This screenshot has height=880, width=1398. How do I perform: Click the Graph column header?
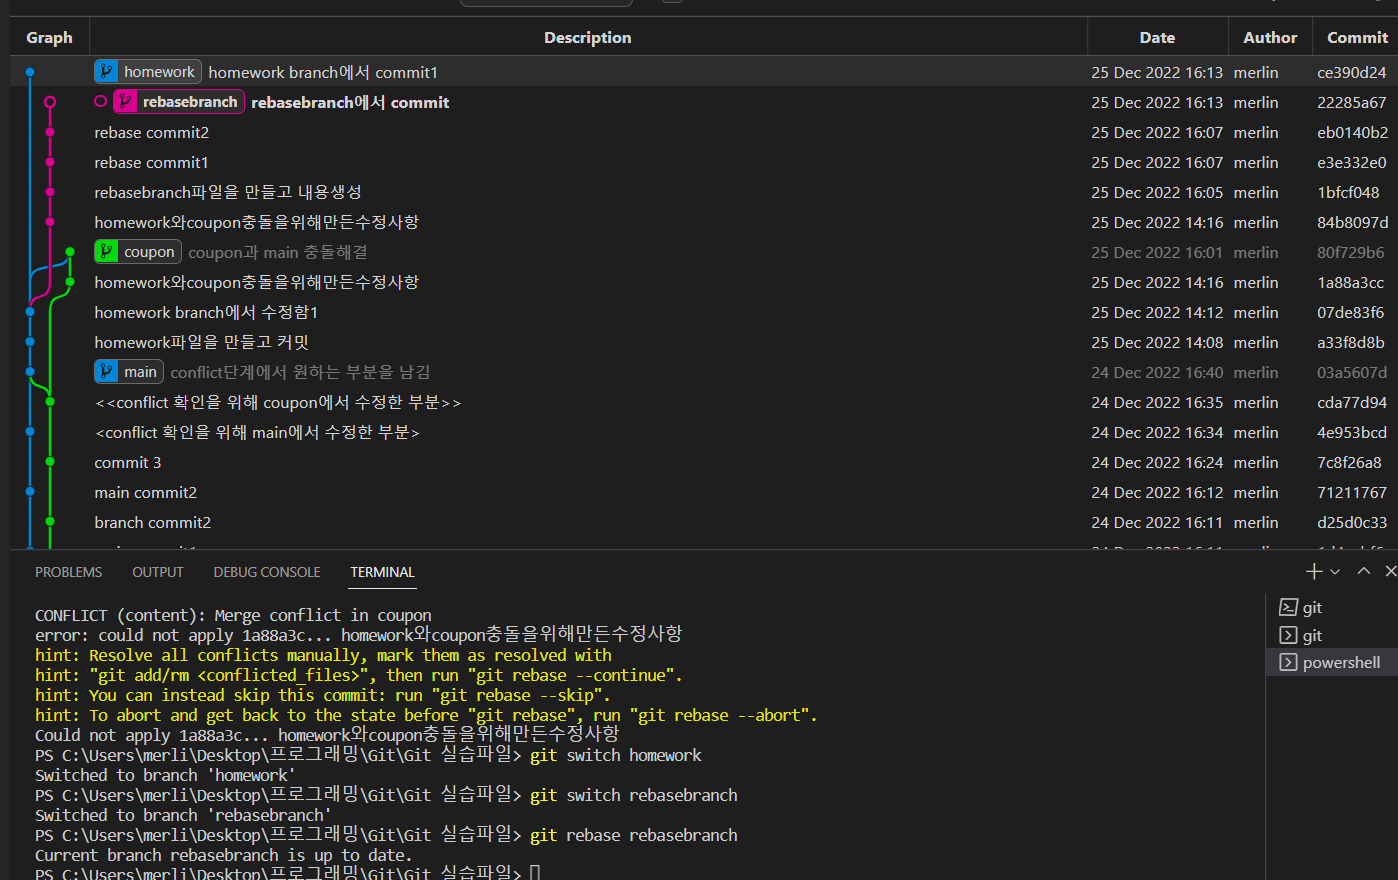click(x=49, y=37)
